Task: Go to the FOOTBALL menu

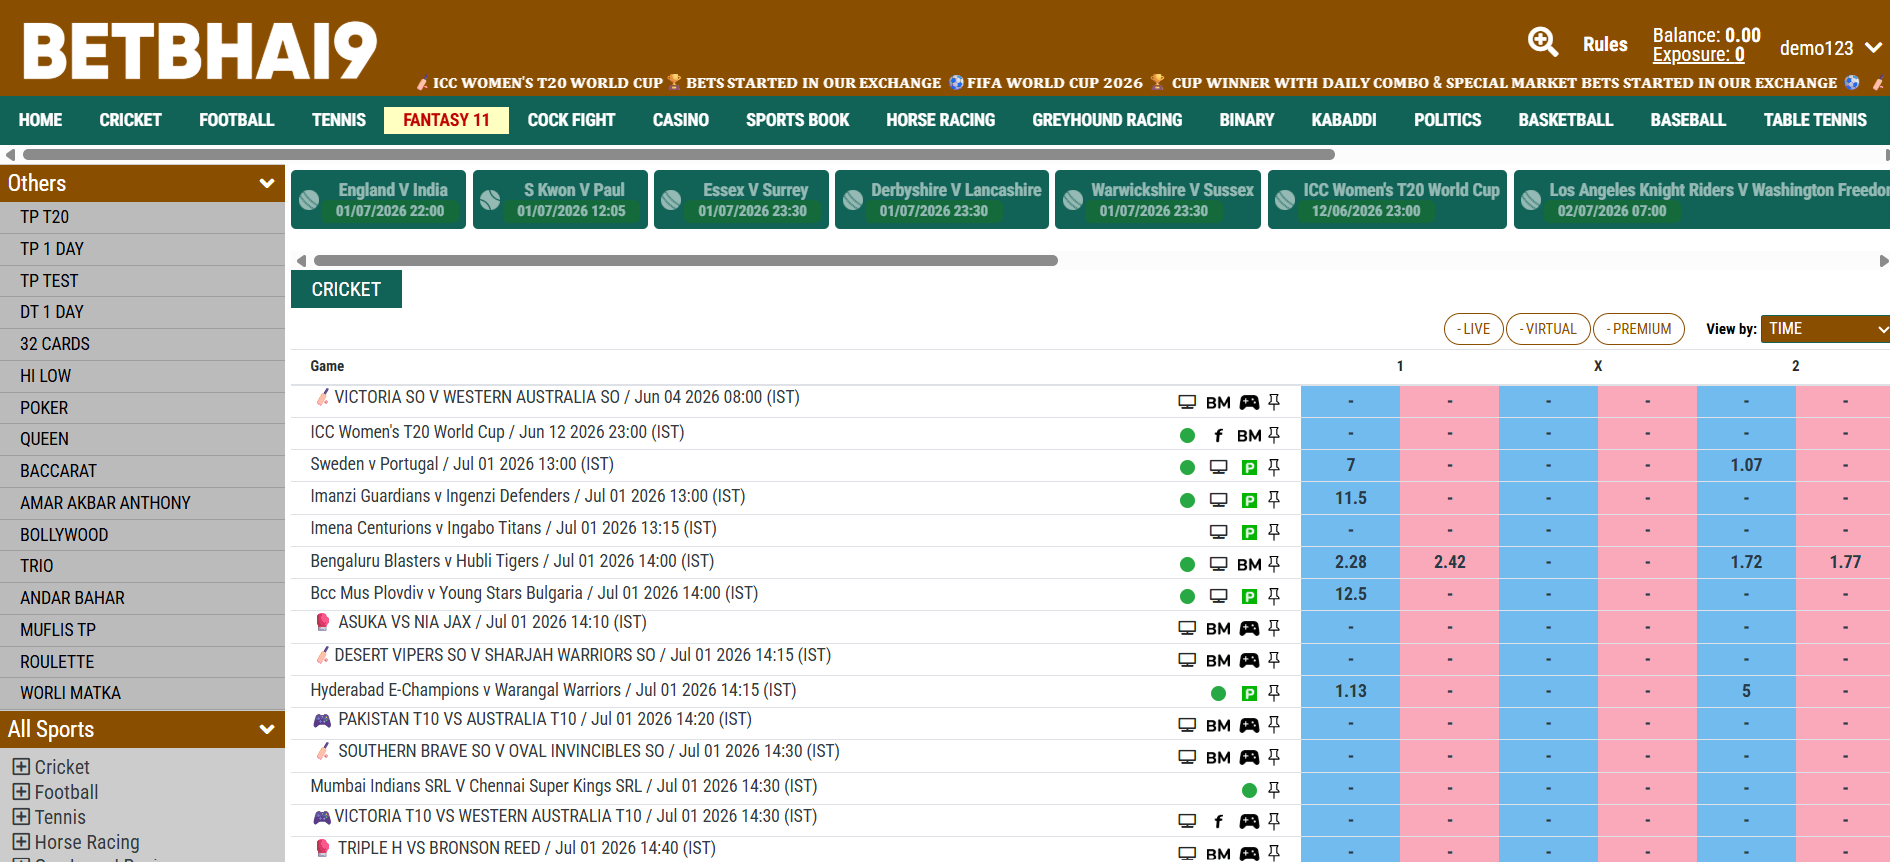Action: (236, 120)
